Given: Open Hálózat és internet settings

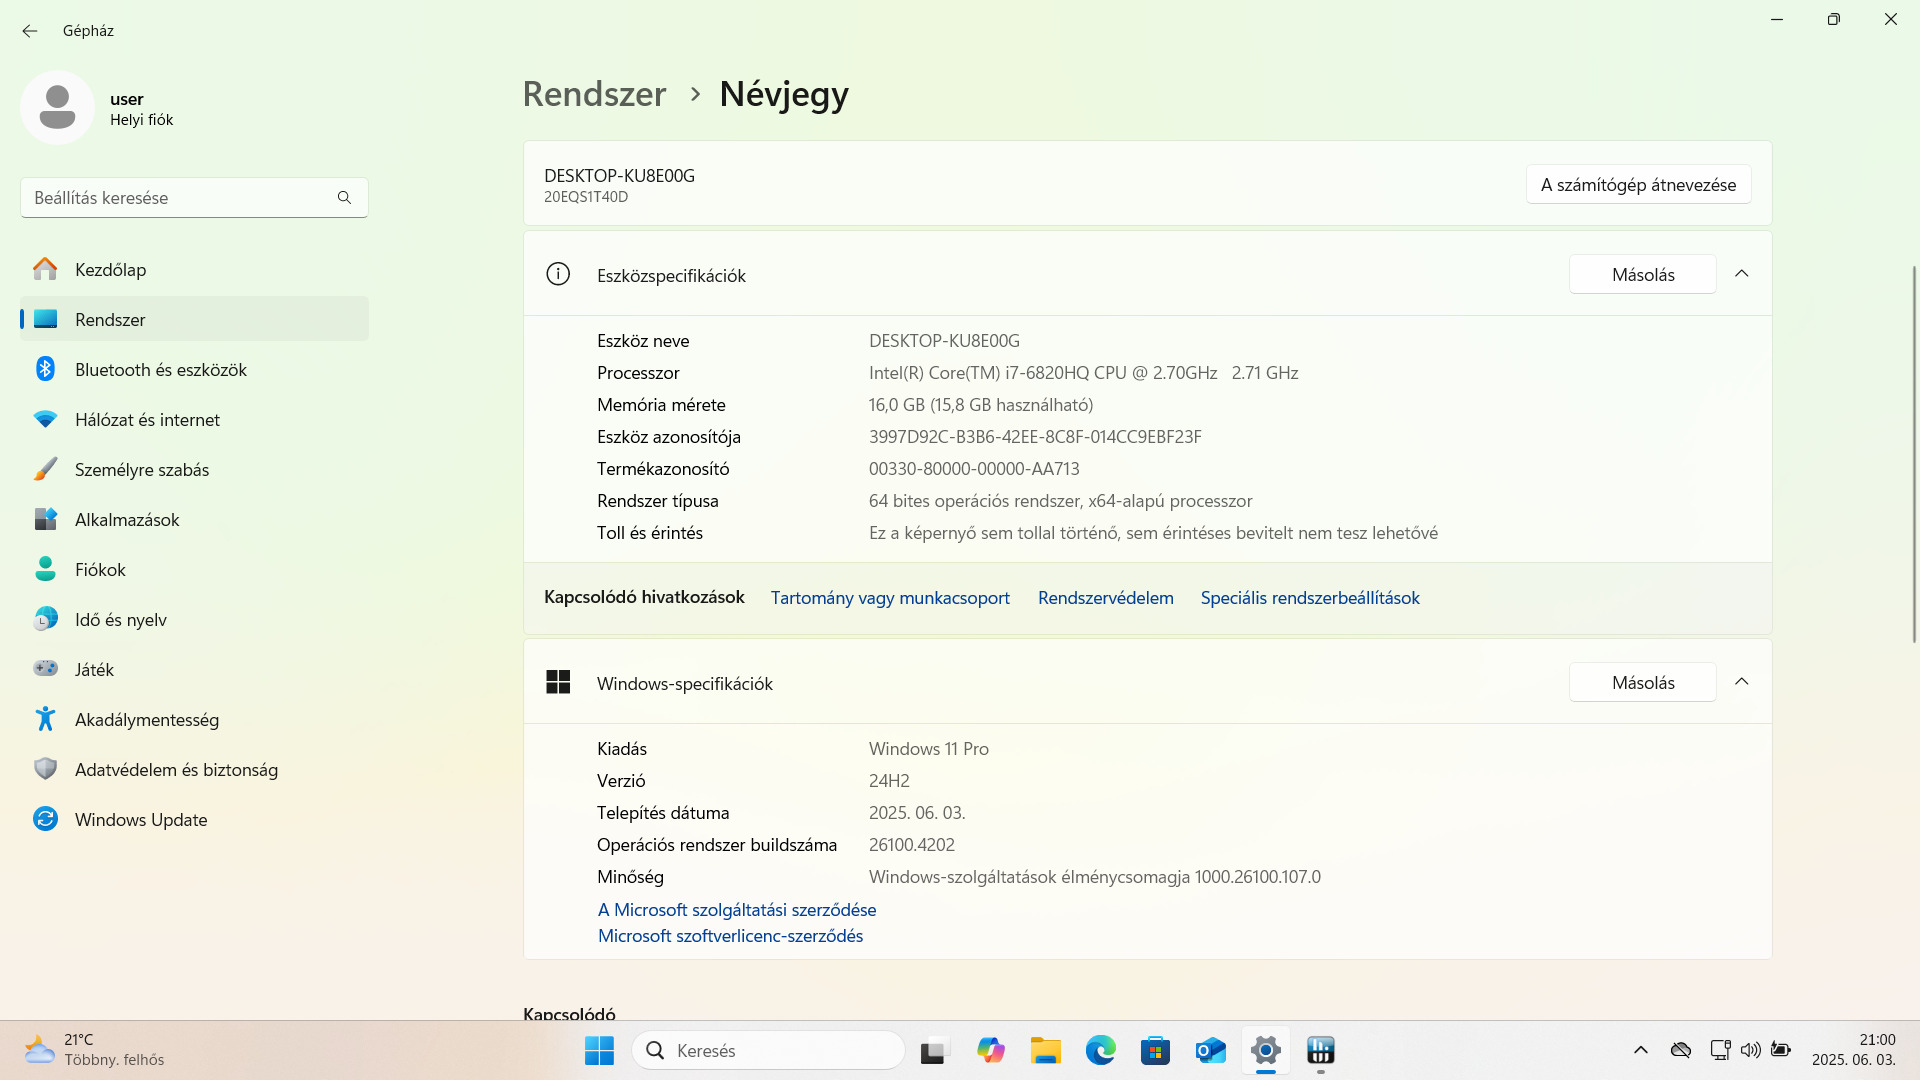Looking at the screenshot, I should click(x=147, y=420).
